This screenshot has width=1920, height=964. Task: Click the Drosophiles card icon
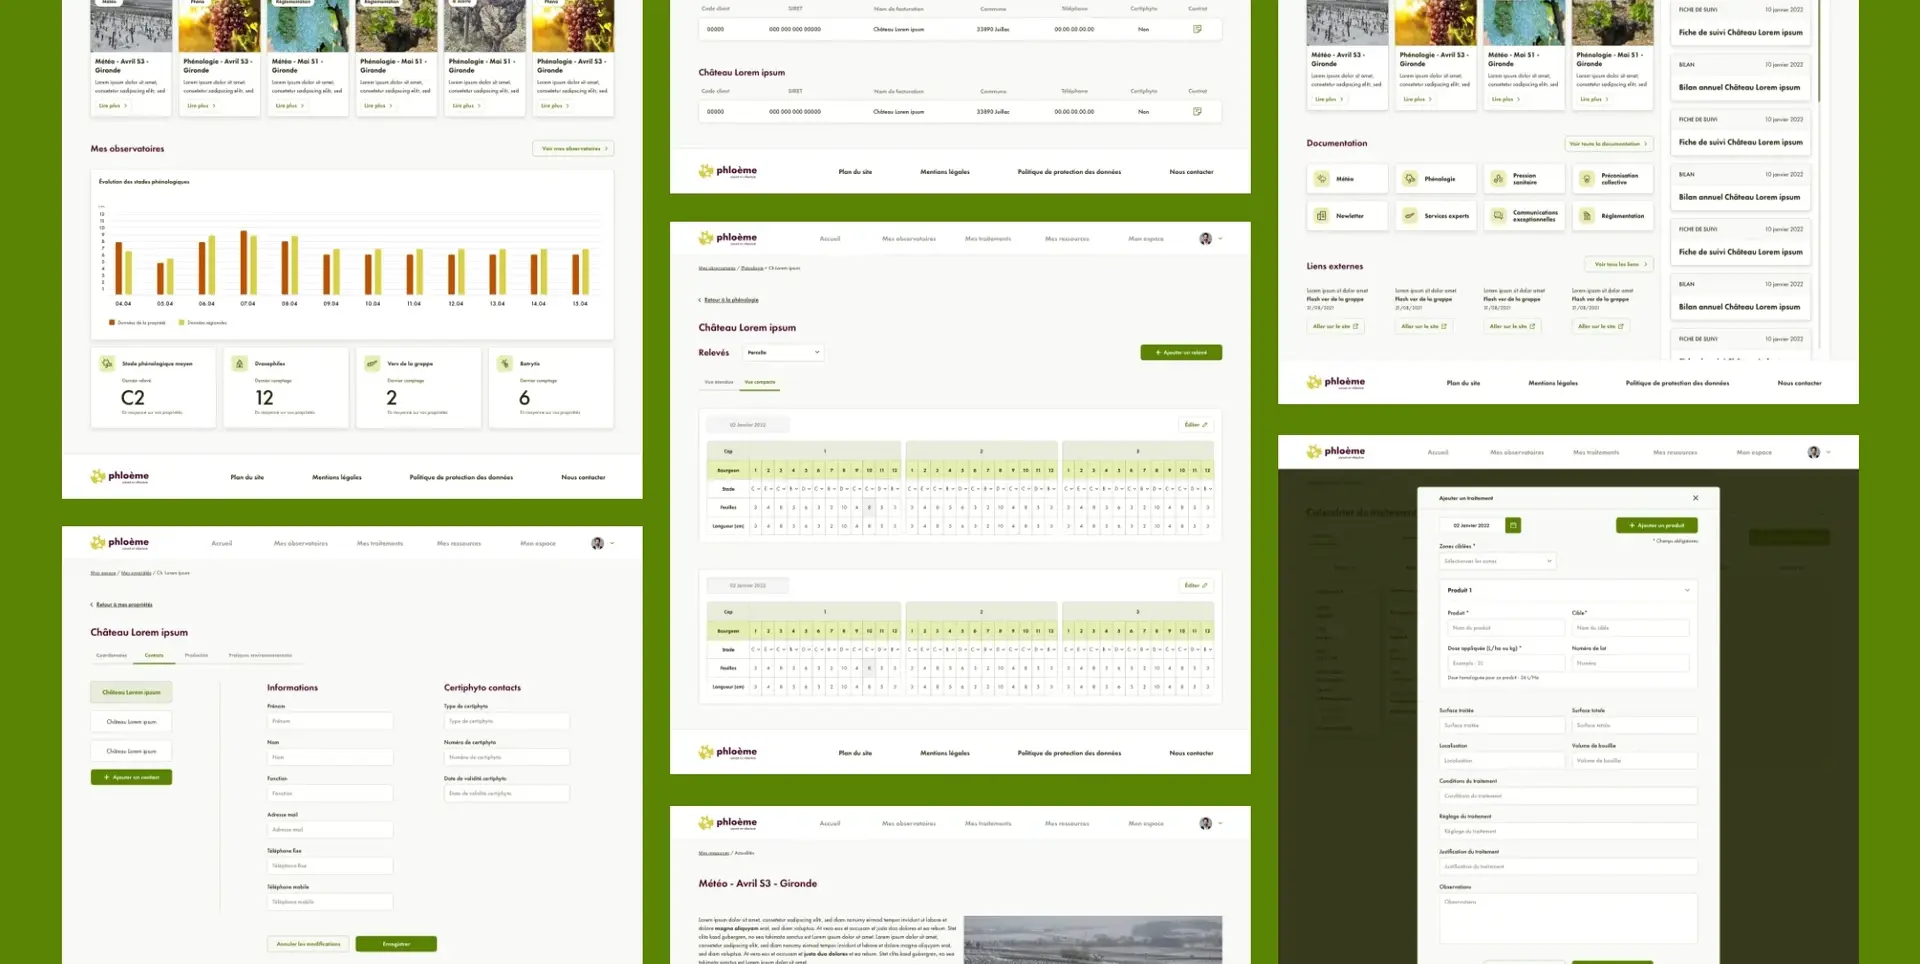(239, 364)
